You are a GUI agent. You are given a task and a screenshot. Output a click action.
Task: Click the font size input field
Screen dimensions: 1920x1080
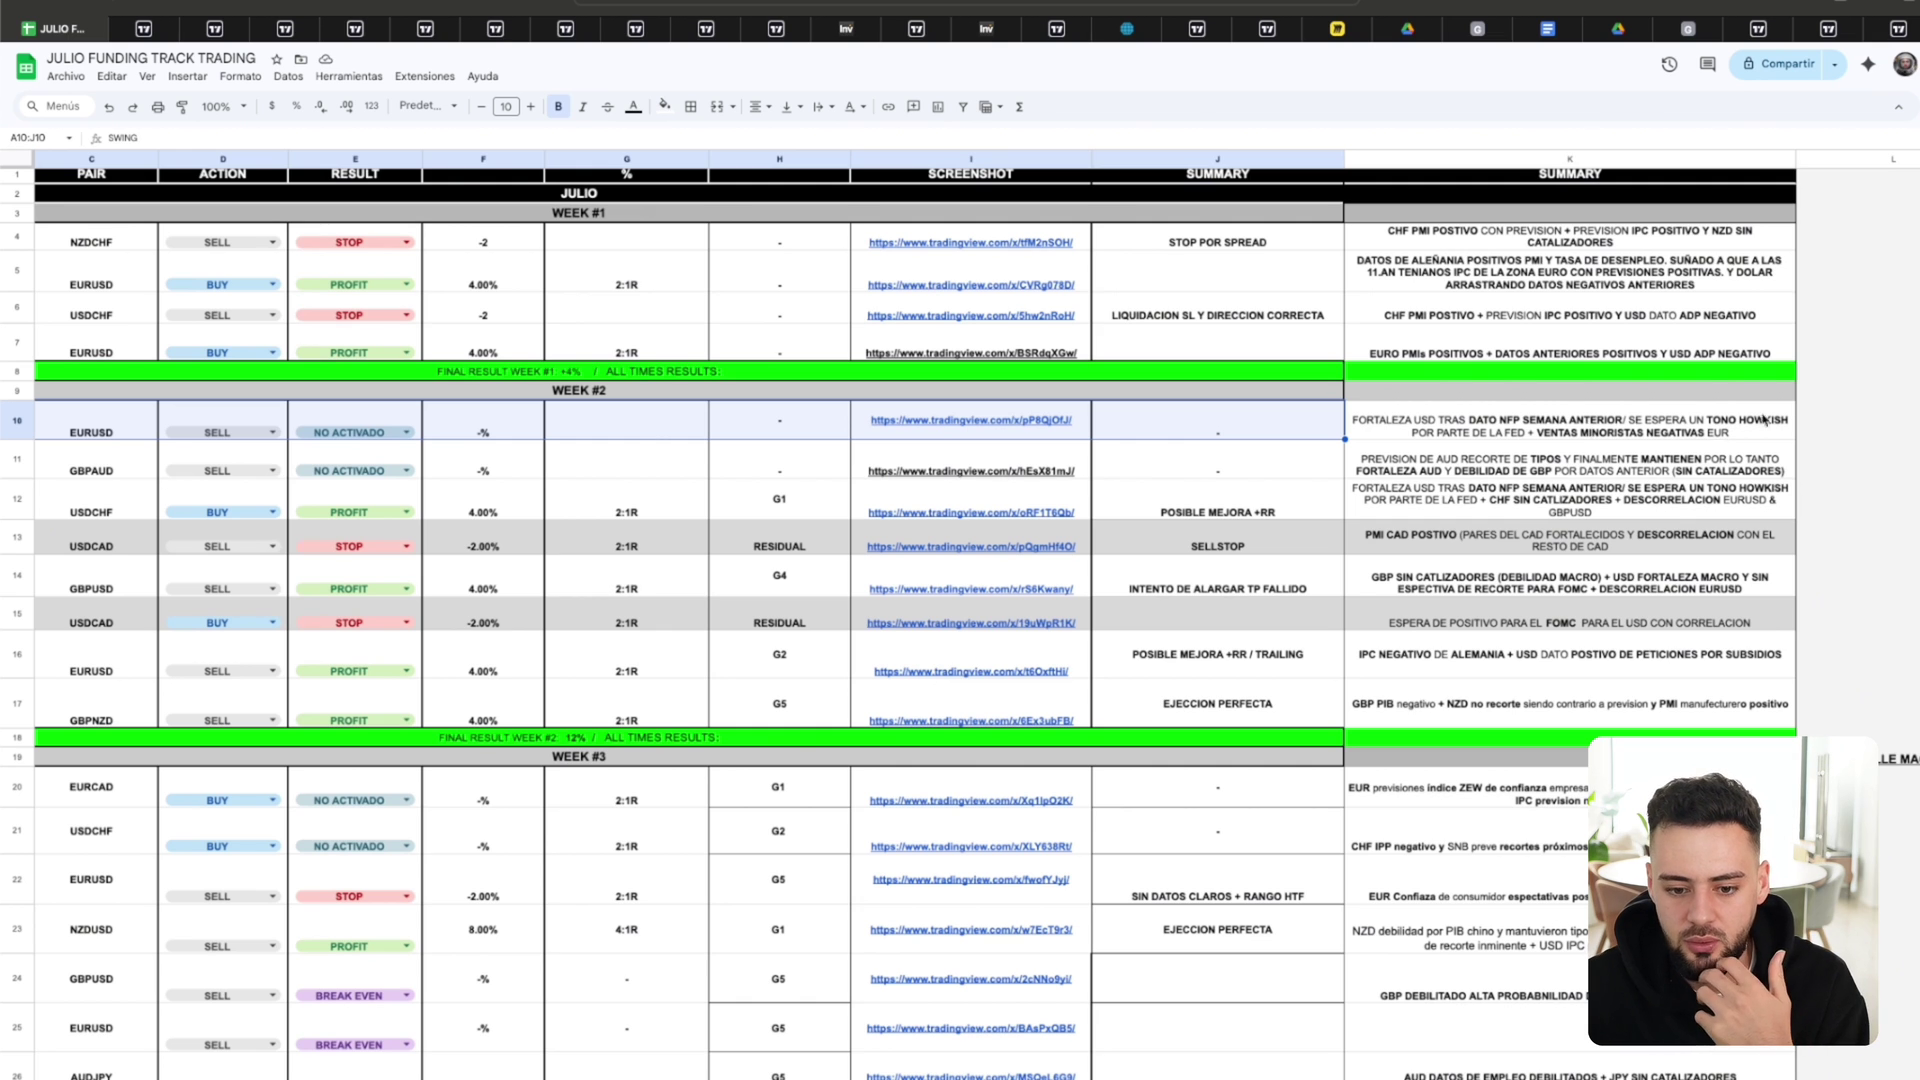506,107
